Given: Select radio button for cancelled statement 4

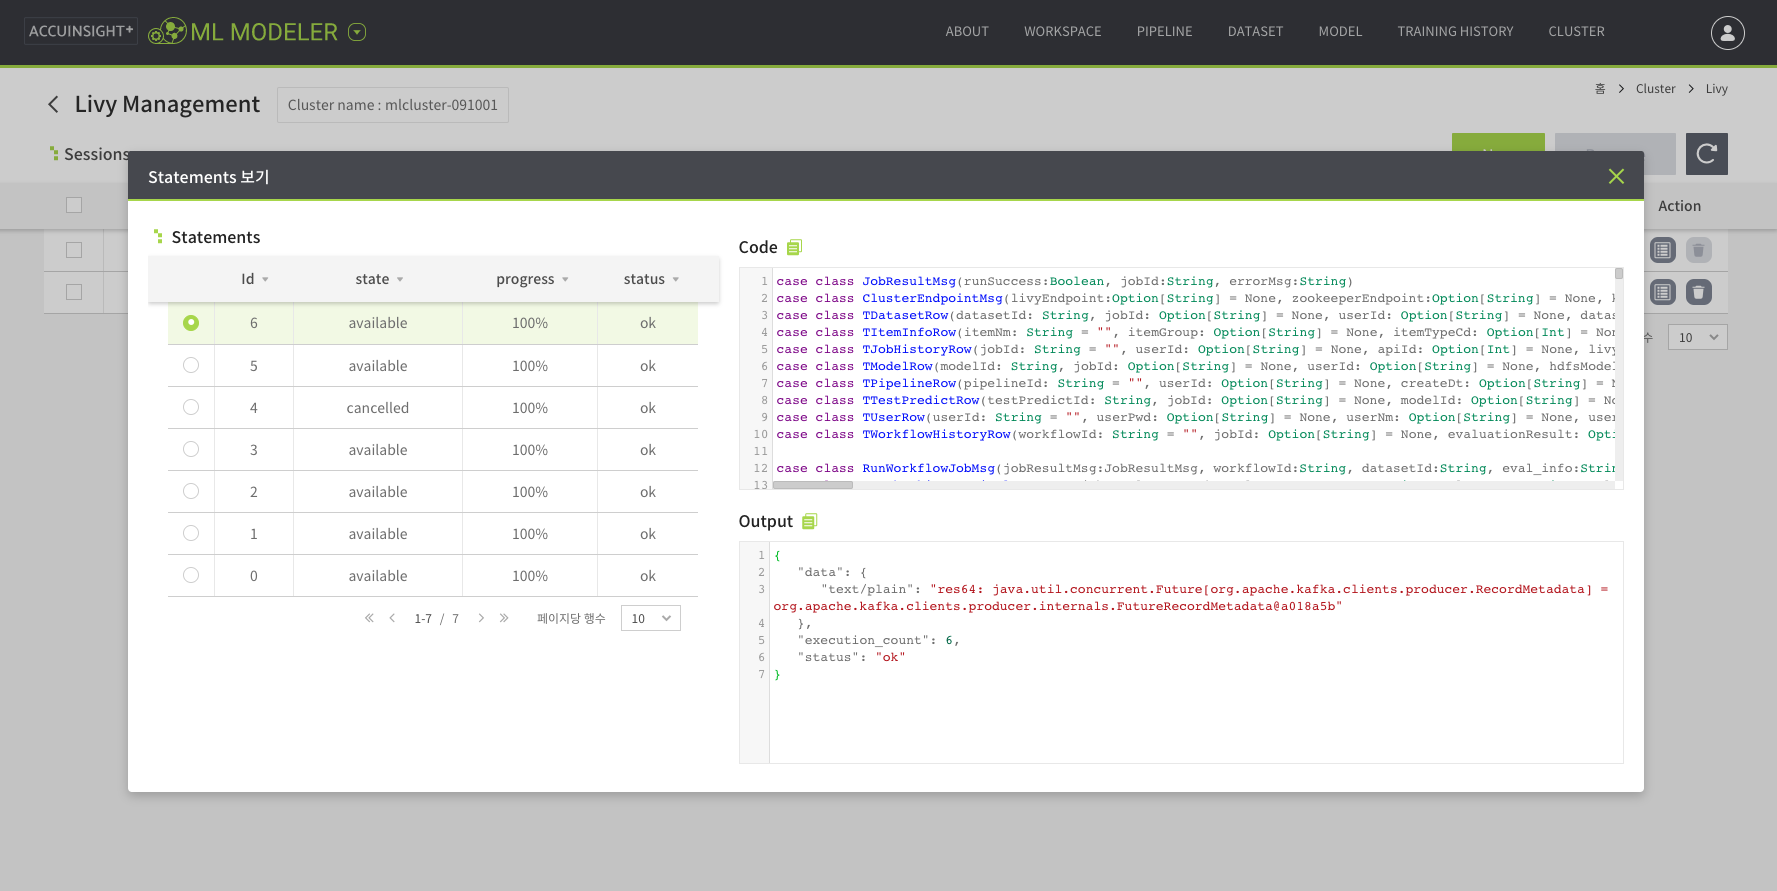Looking at the screenshot, I should coord(191,407).
